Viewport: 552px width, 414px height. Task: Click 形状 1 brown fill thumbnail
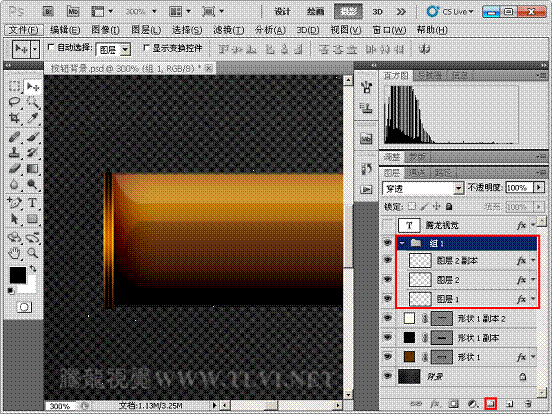tap(409, 357)
